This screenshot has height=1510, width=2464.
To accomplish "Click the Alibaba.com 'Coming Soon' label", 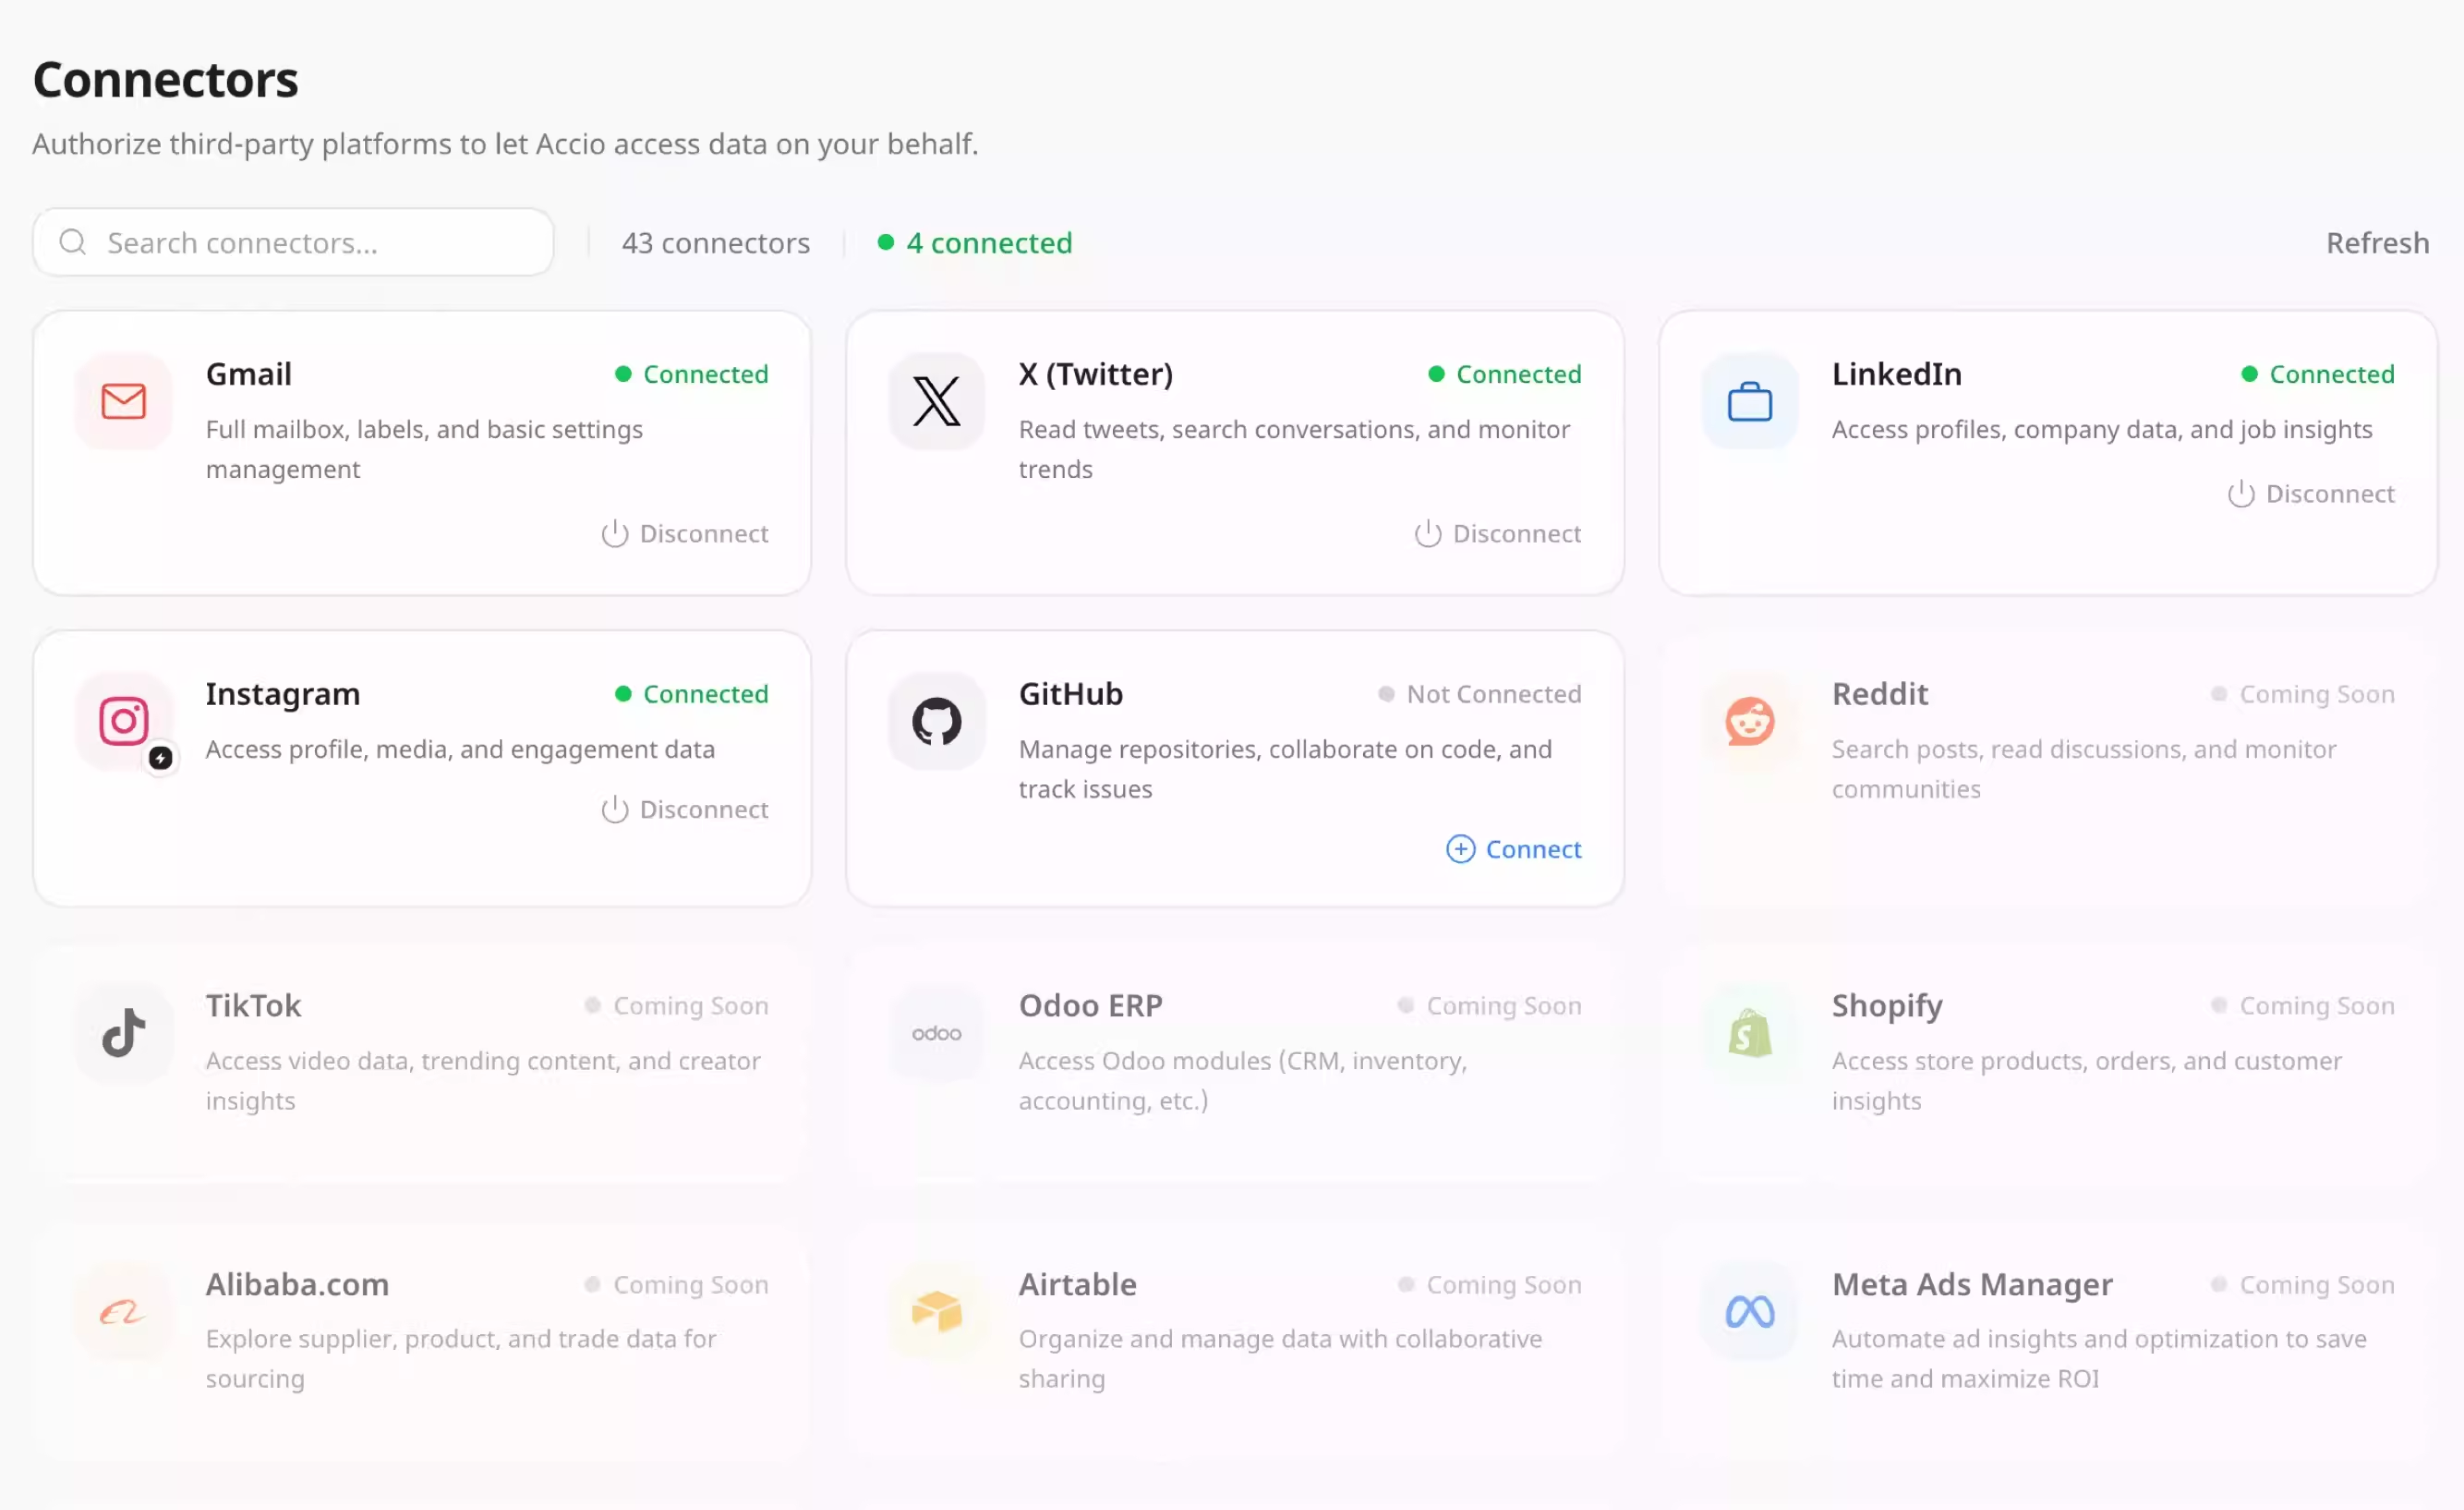I will tap(677, 1285).
